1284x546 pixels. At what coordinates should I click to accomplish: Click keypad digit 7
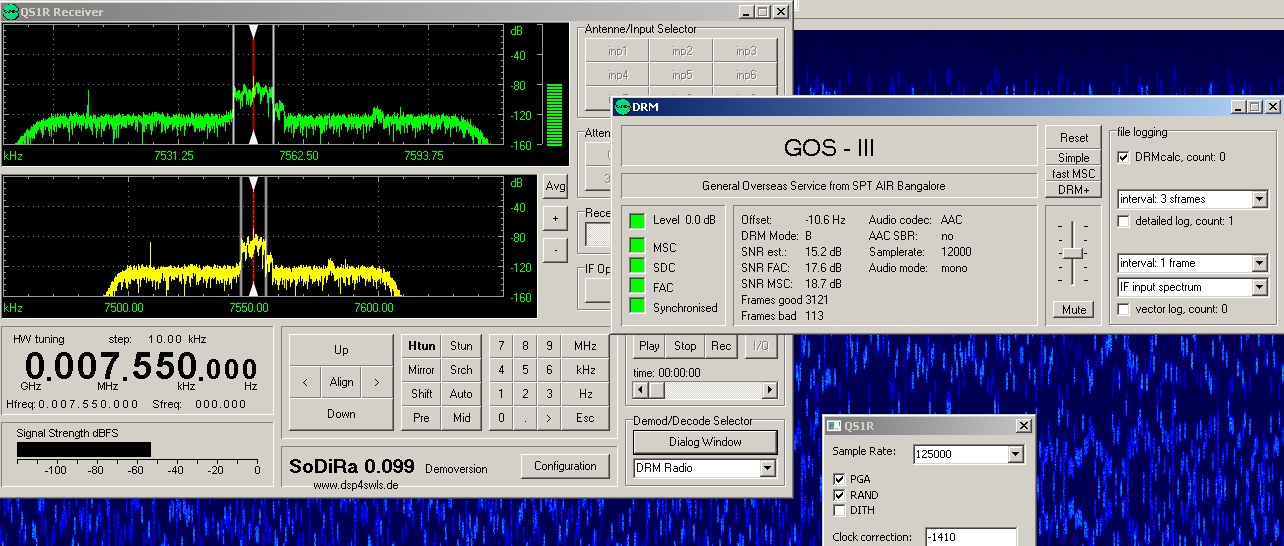point(501,346)
